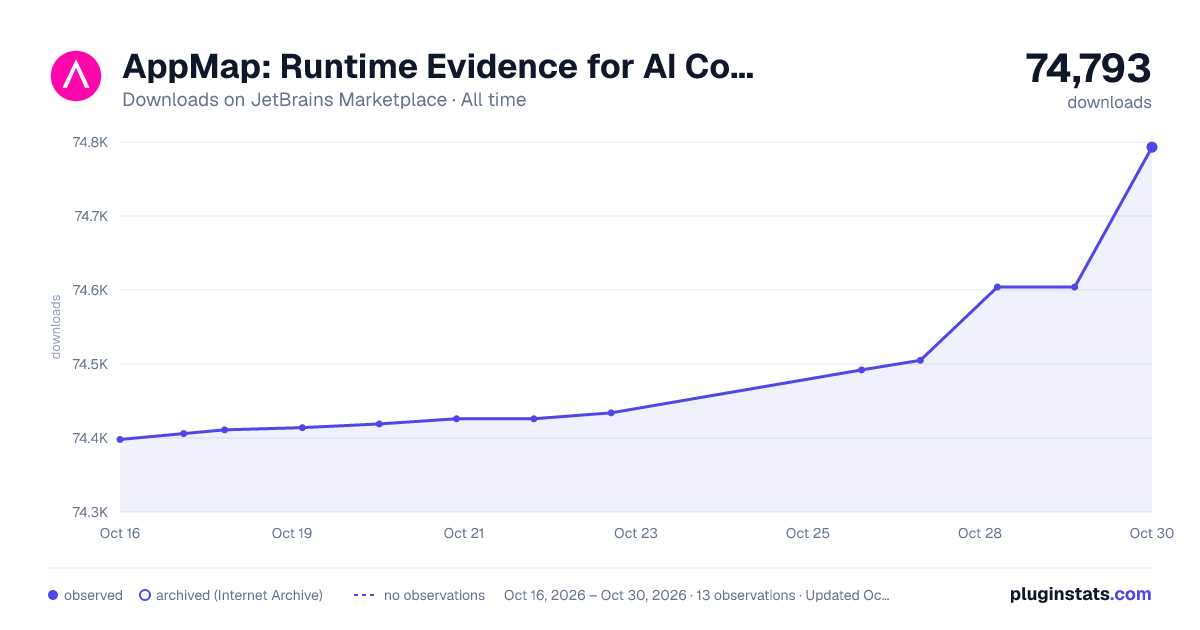The height and width of the screenshot is (630, 1200).
Task: Click the chart title 'AppMap: Runtime Evidence for AI Co…'
Action: point(437,67)
